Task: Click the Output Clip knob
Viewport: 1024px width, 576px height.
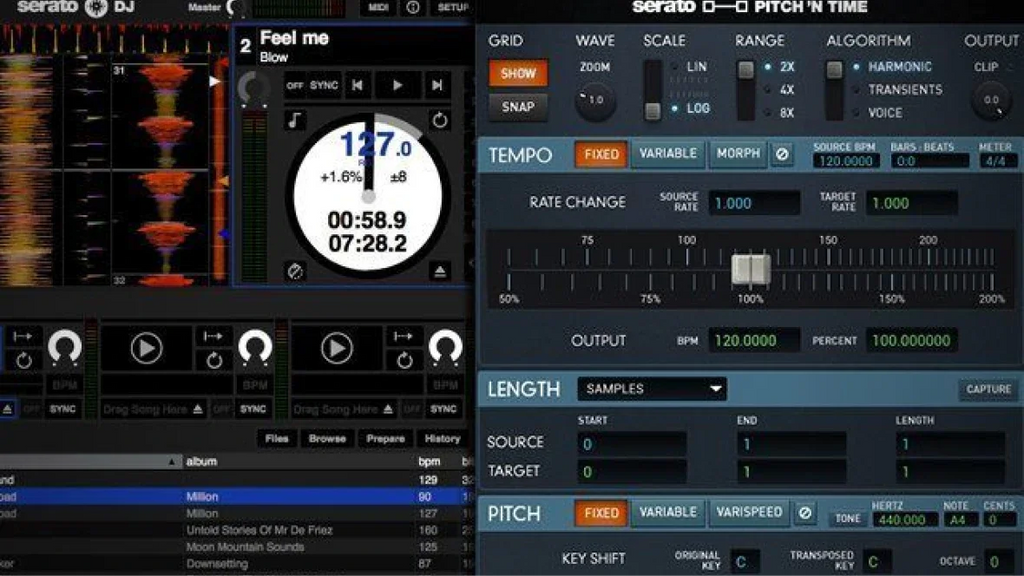Action: (x=991, y=101)
